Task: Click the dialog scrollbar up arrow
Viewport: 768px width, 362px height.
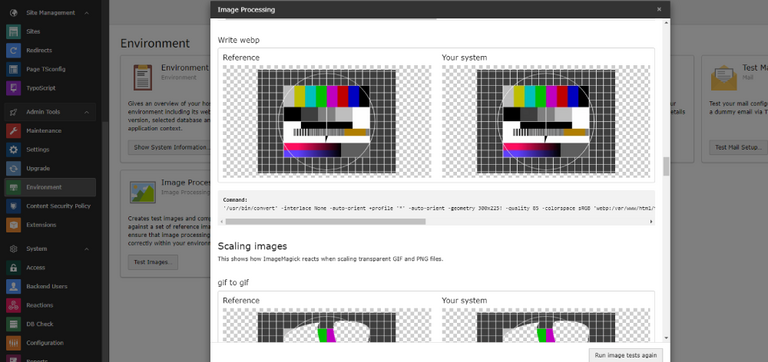Action: click(x=666, y=23)
